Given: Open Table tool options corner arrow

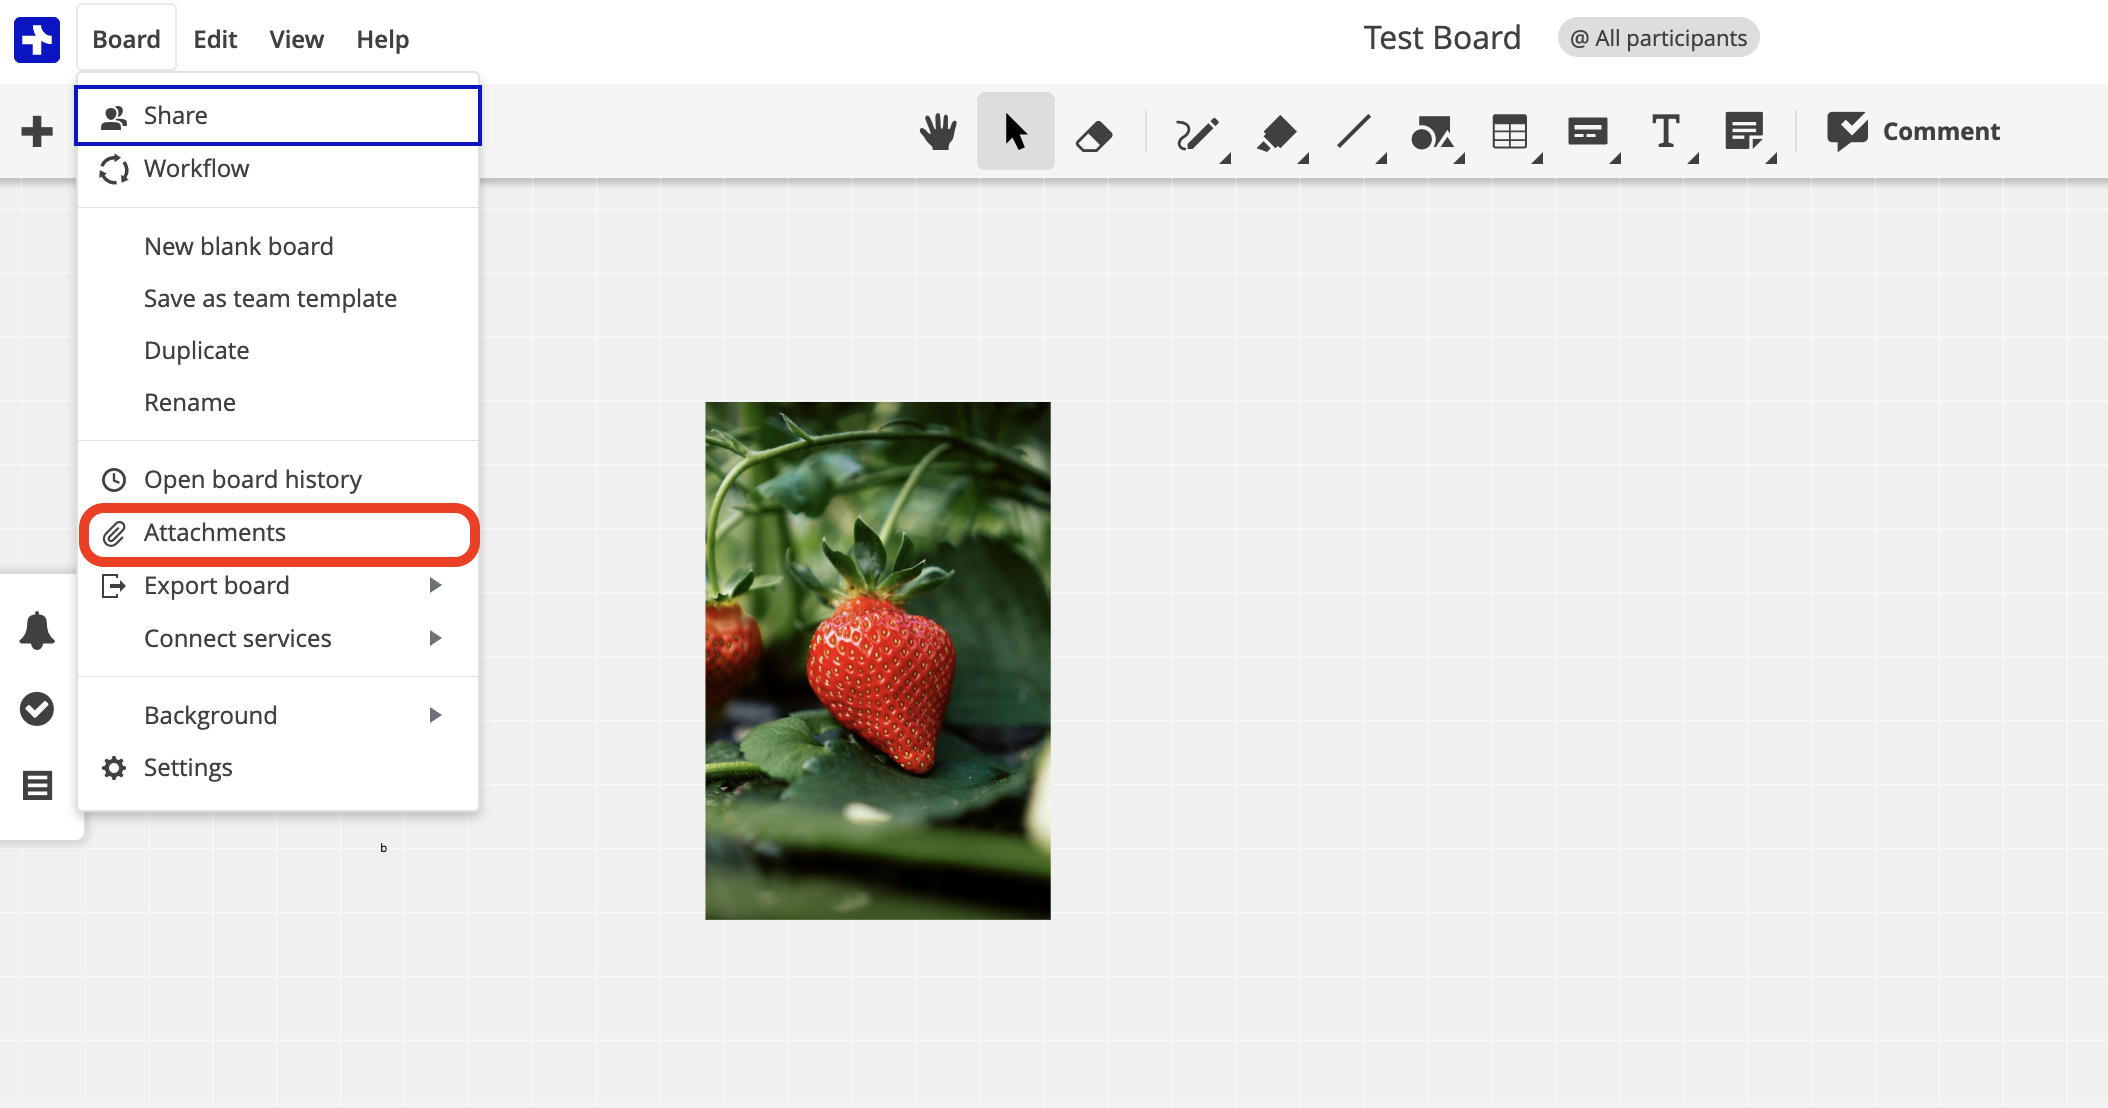Looking at the screenshot, I should [x=1537, y=158].
